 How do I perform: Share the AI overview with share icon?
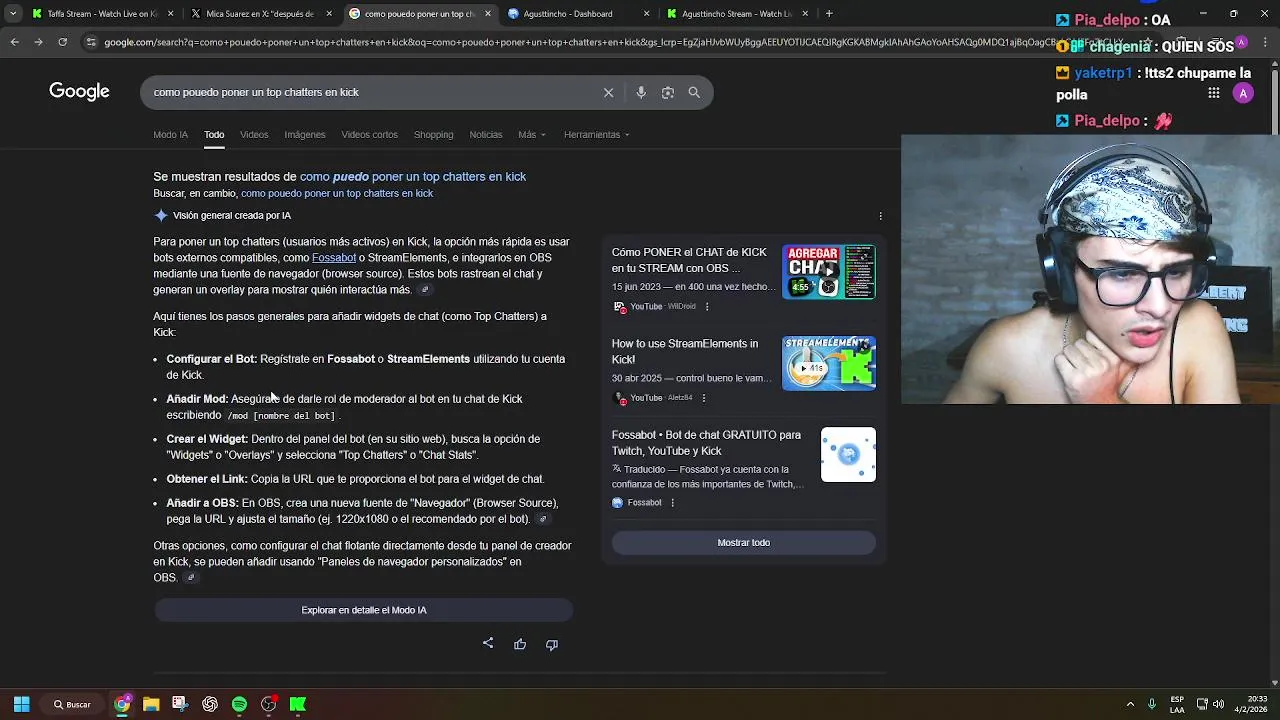488,643
